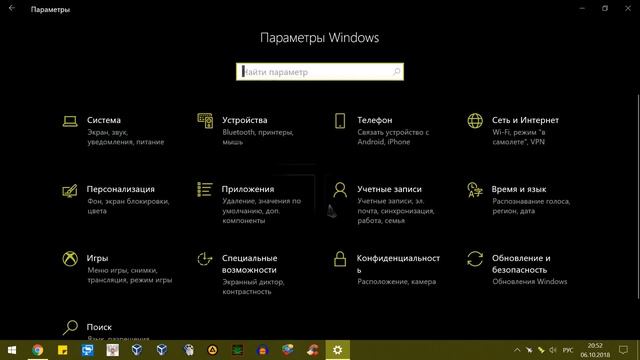The width and height of the screenshot is (640, 360).
Task: Open Google Chrome from the taskbar
Action: (37, 350)
